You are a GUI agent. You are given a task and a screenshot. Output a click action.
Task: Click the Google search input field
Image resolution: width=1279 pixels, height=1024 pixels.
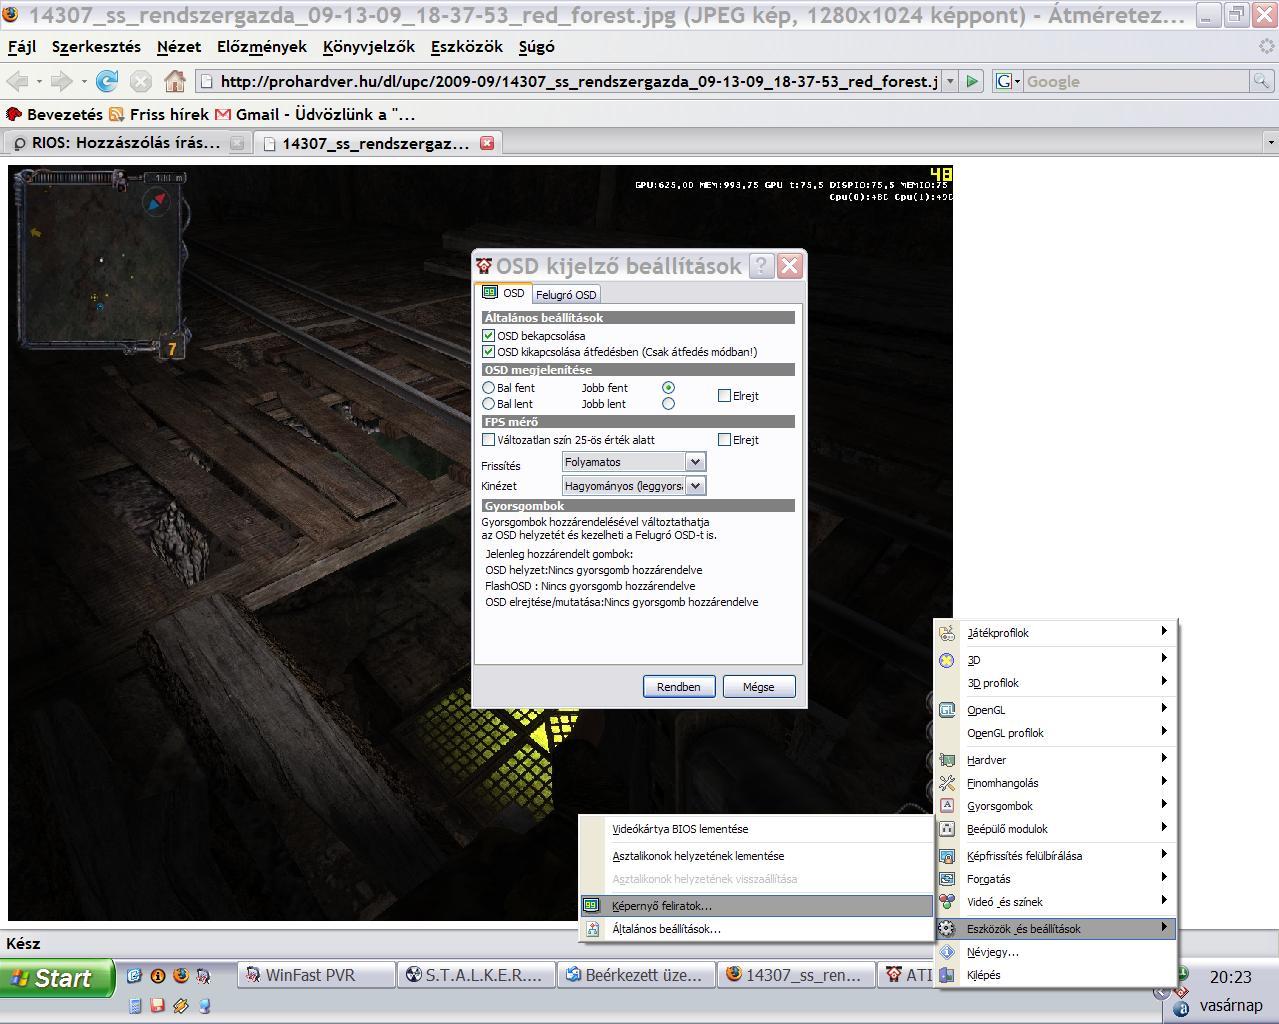point(1136,82)
